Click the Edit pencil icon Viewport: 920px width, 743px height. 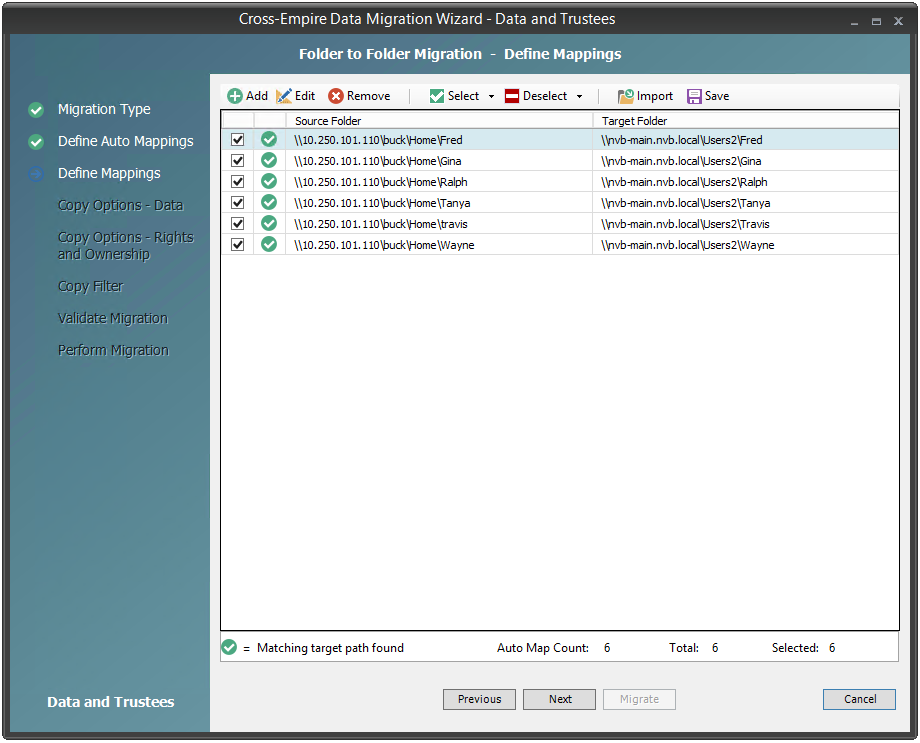[x=284, y=96]
